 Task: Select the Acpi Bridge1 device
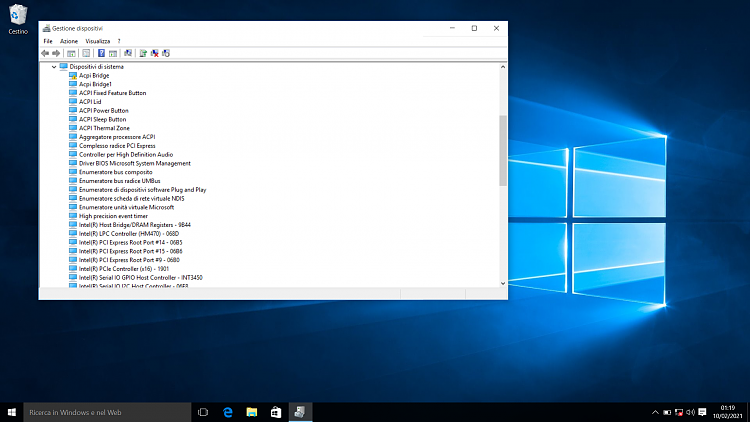(95, 84)
